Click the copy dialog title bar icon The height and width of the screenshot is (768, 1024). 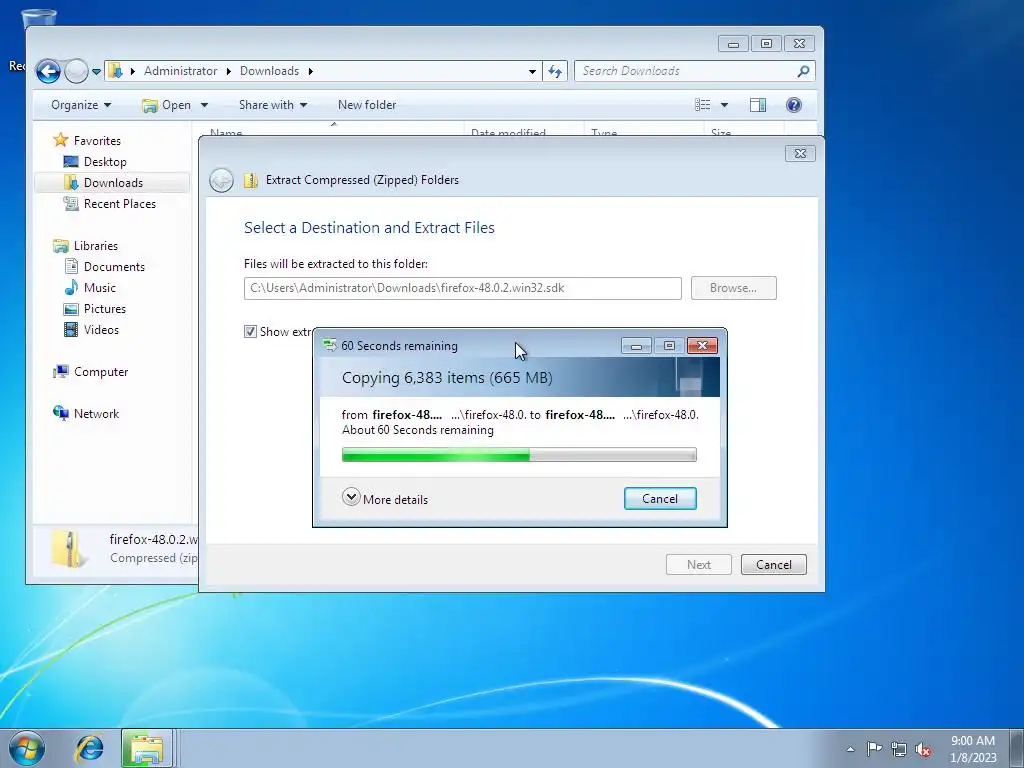(330, 345)
